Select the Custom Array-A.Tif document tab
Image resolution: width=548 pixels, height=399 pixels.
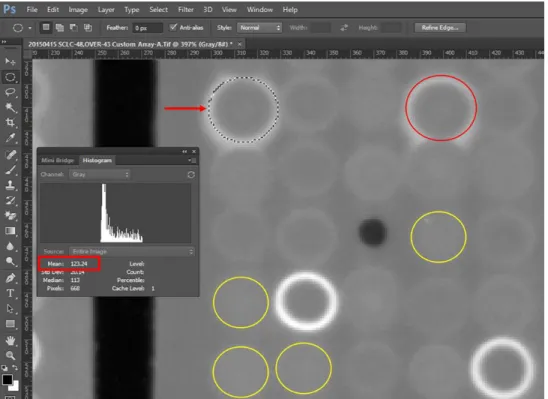tap(130, 44)
